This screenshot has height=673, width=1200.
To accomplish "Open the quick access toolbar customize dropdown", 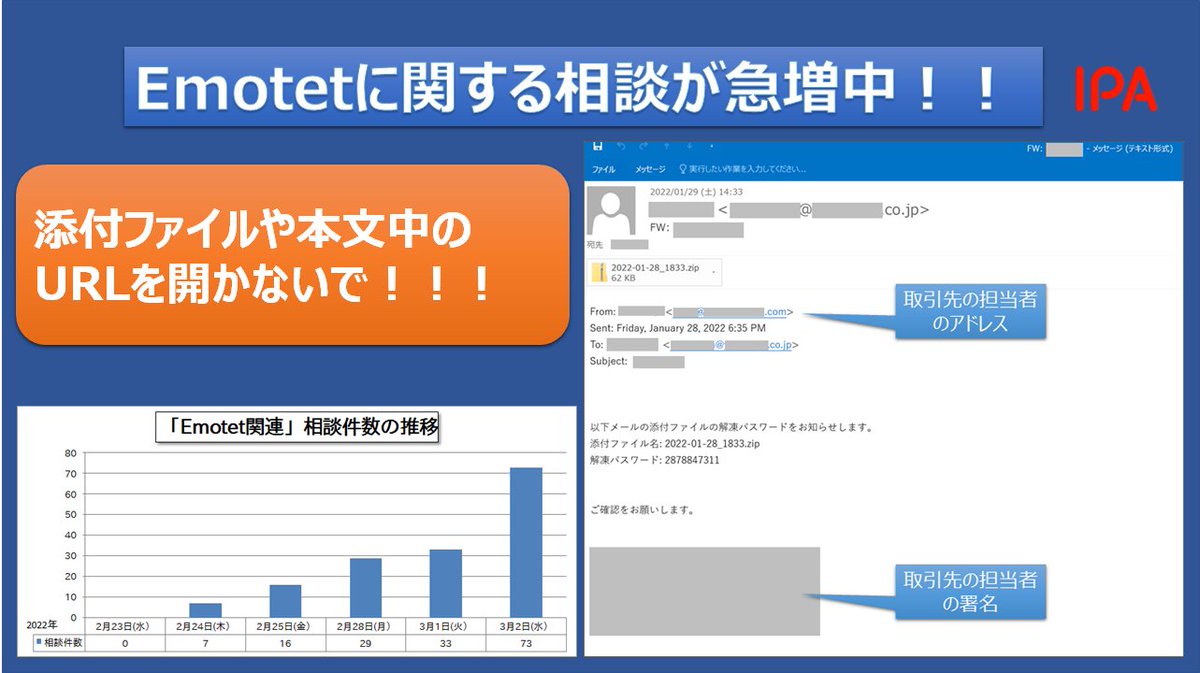I will click(710, 148).
